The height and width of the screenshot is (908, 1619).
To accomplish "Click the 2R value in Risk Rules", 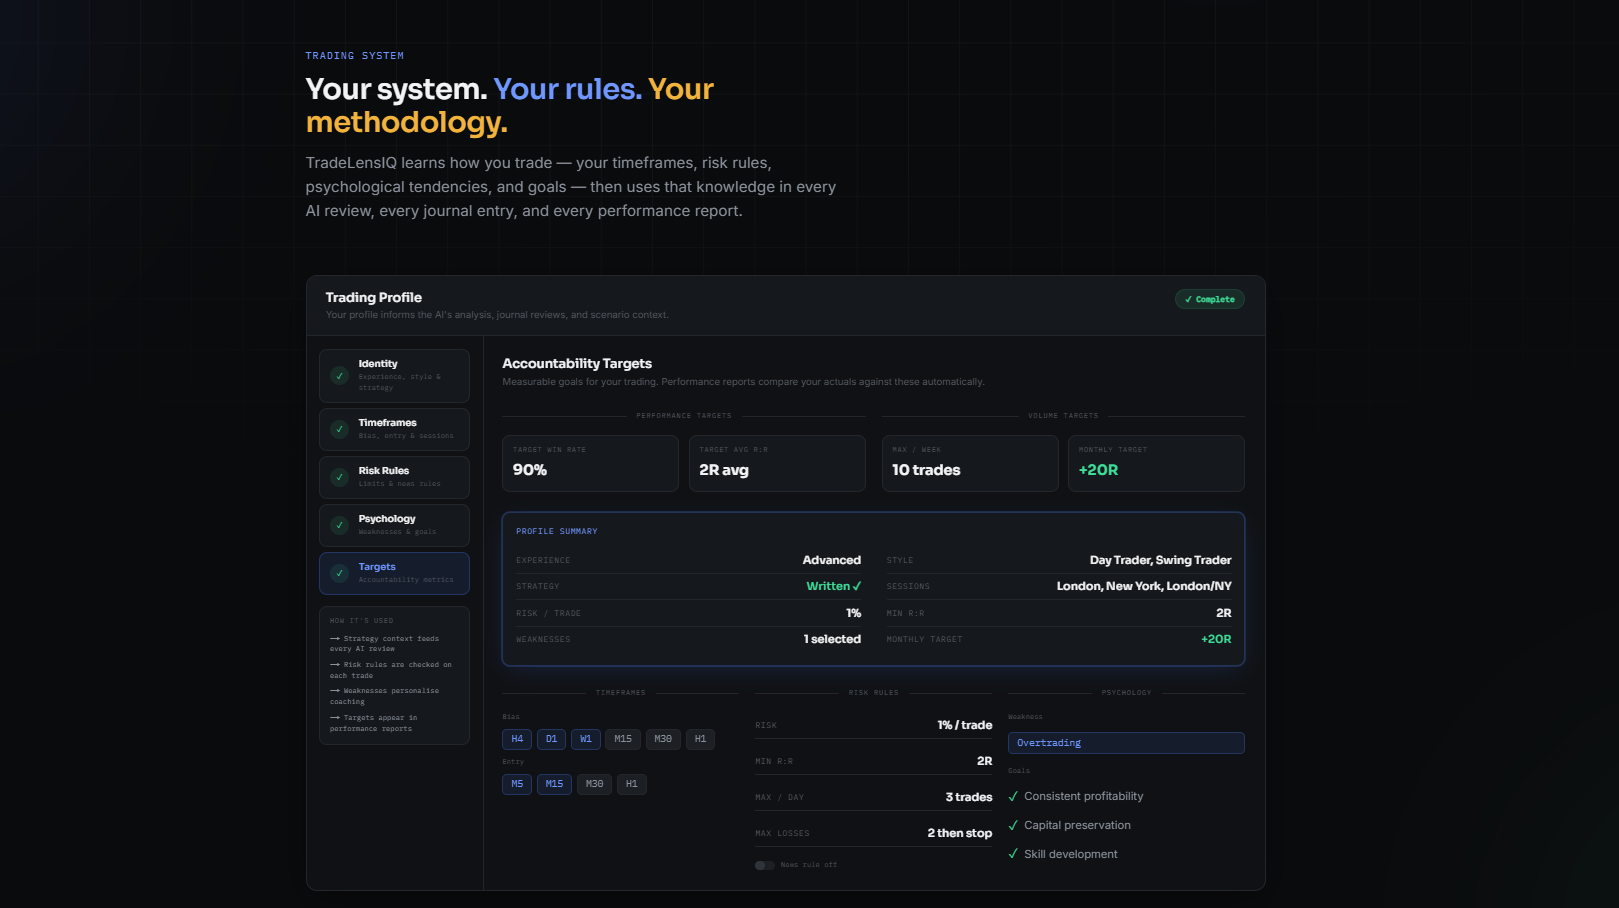I will pyautogui.click(x=985, y=761).
